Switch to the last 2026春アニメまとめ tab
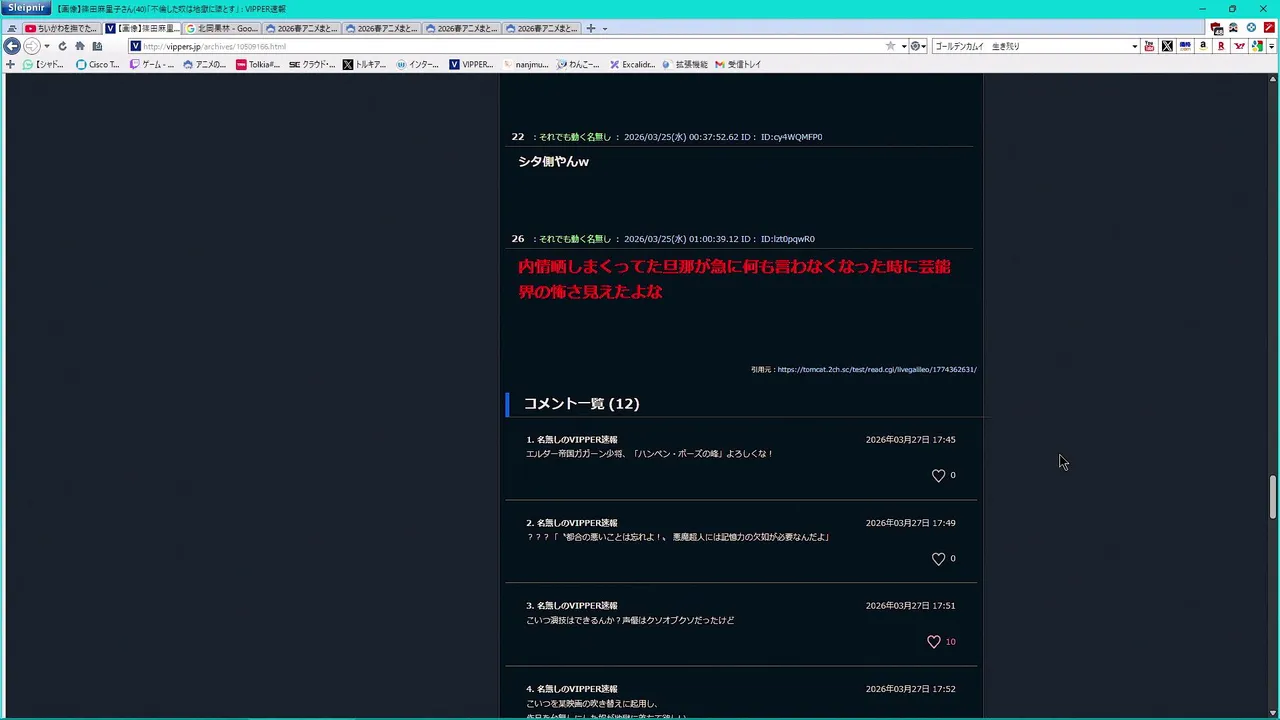This screenshot has width=1280, height=720. click(541, 28)
